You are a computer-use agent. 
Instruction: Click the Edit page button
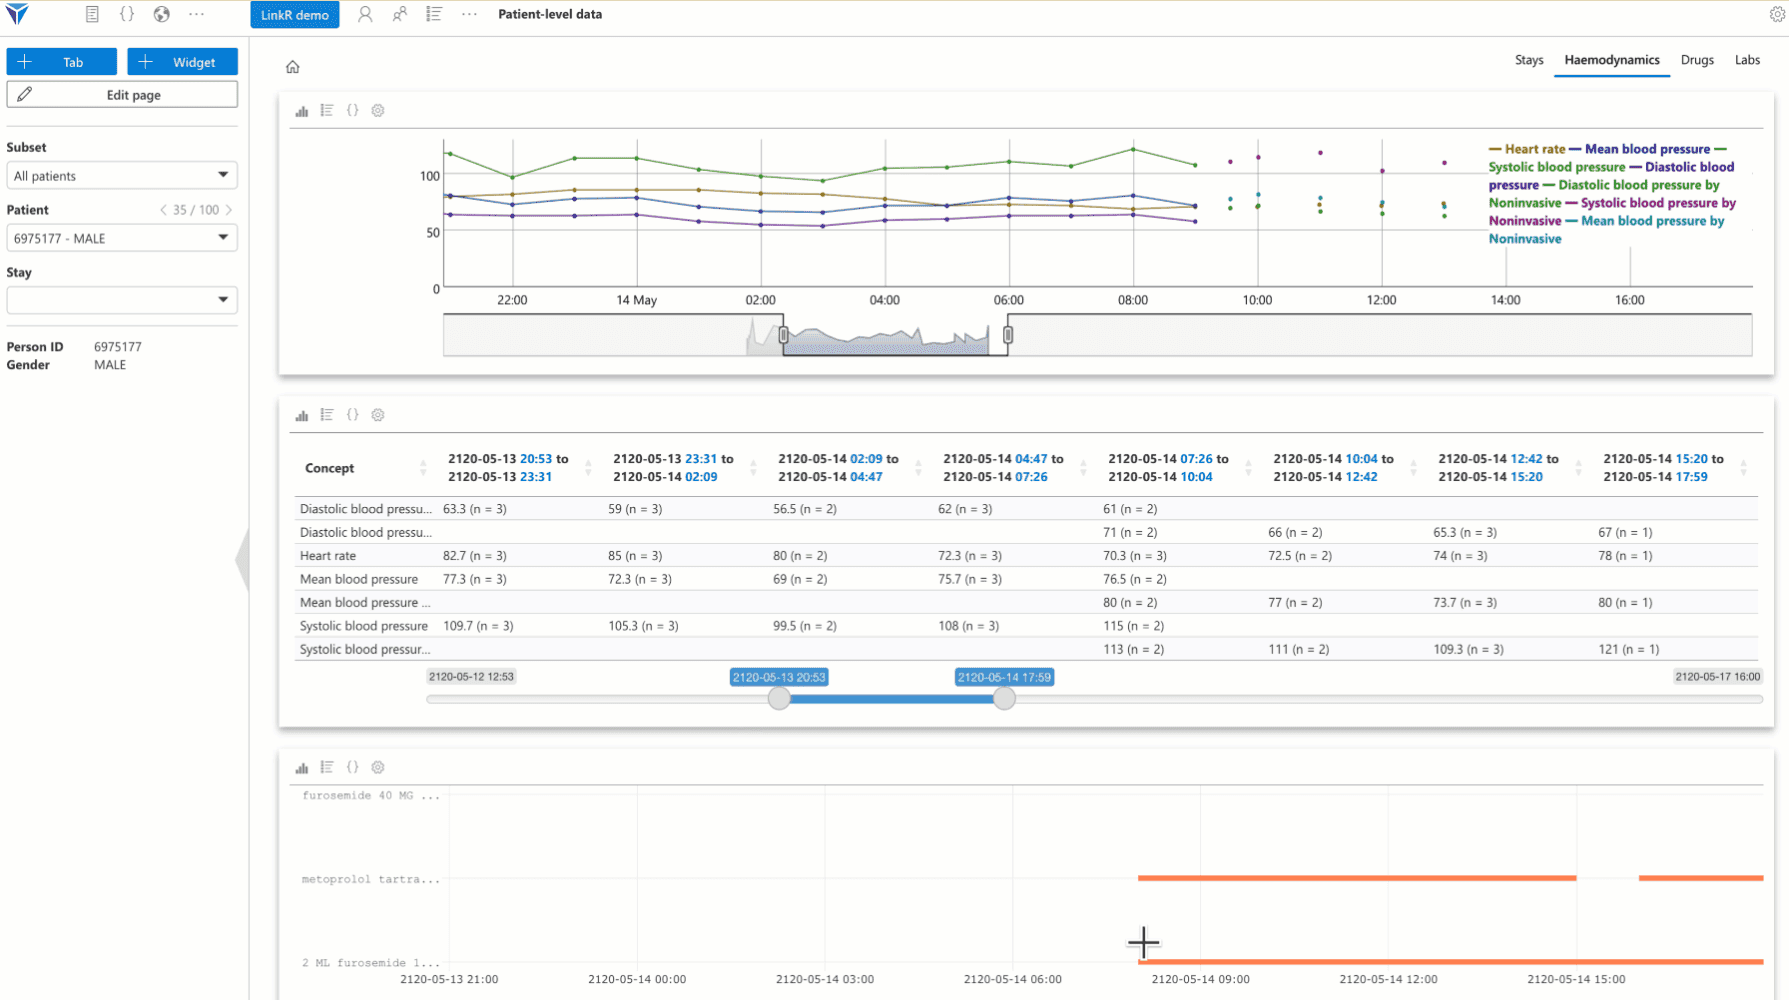(x=122, y=95)
